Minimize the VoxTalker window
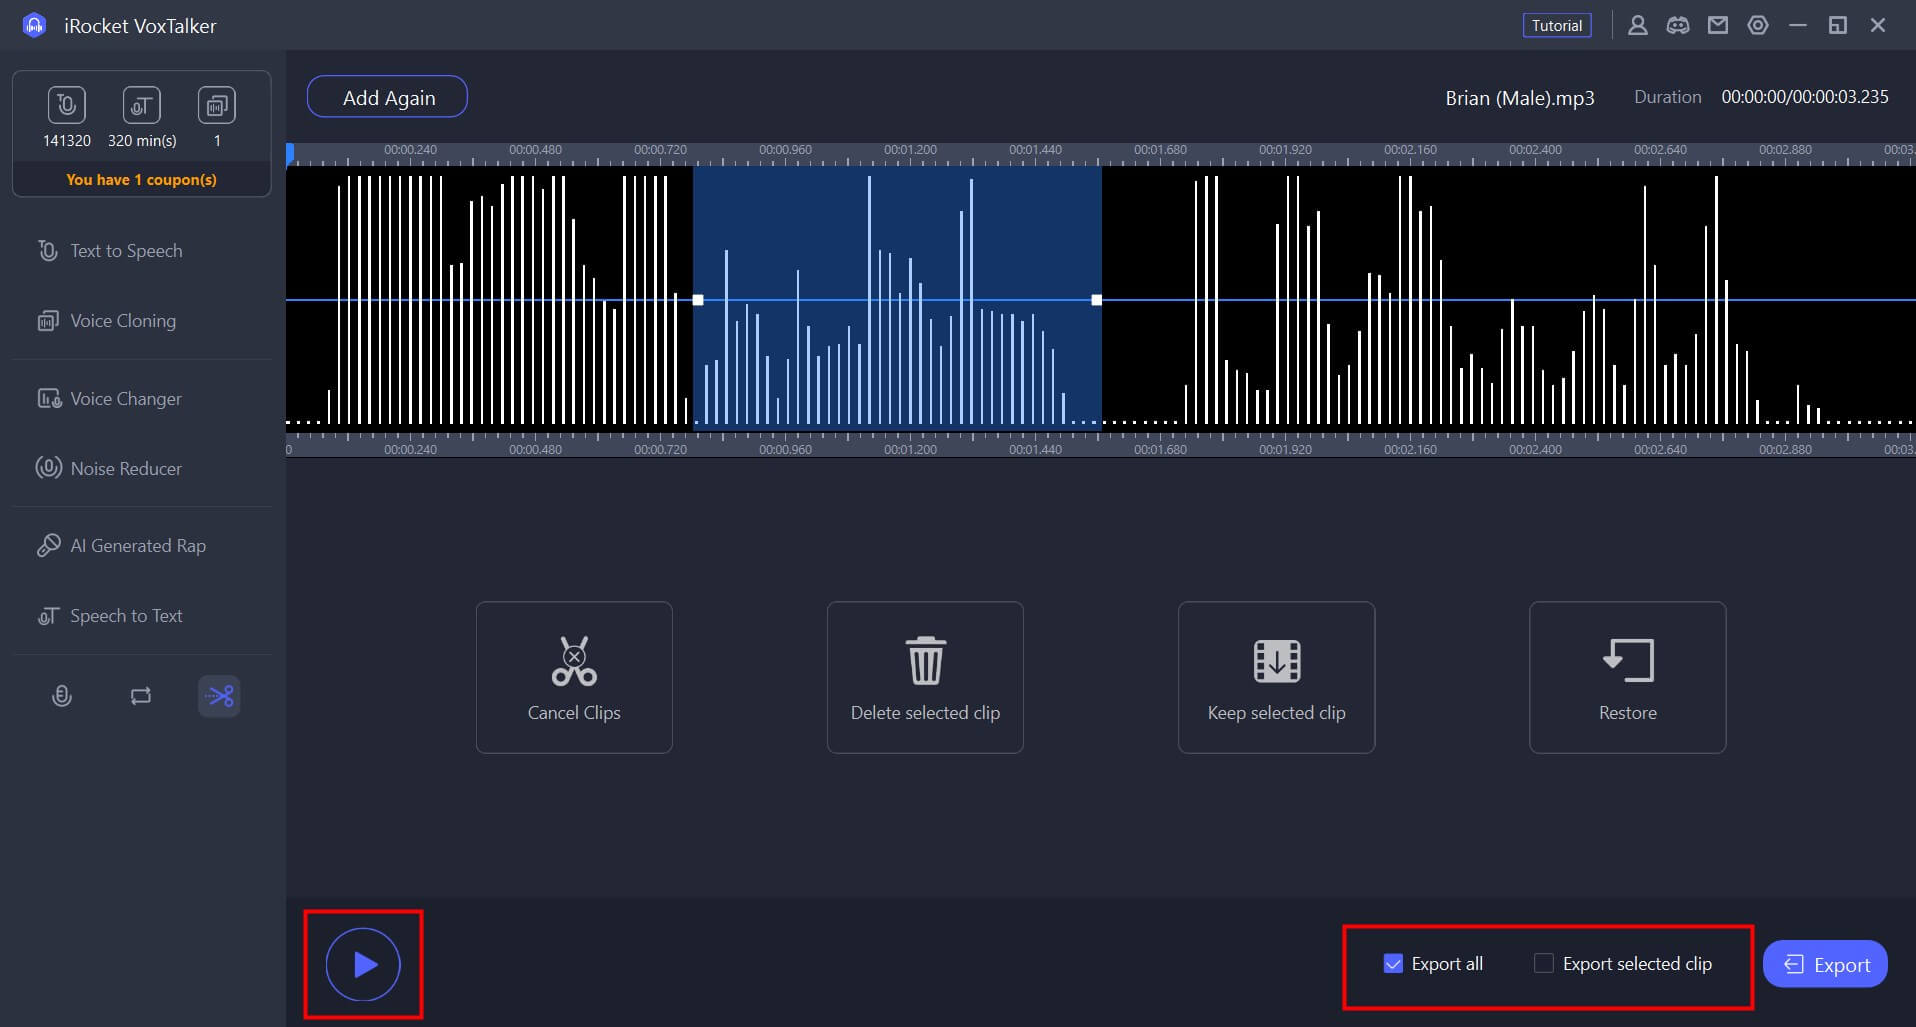This screenshot has width=1916, height=1027. click(1798, 25)
